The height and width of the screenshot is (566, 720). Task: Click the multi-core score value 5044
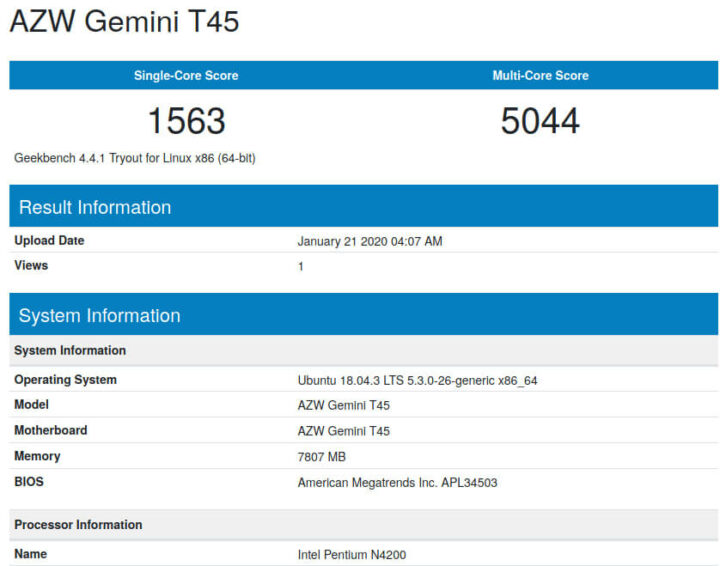540,121
